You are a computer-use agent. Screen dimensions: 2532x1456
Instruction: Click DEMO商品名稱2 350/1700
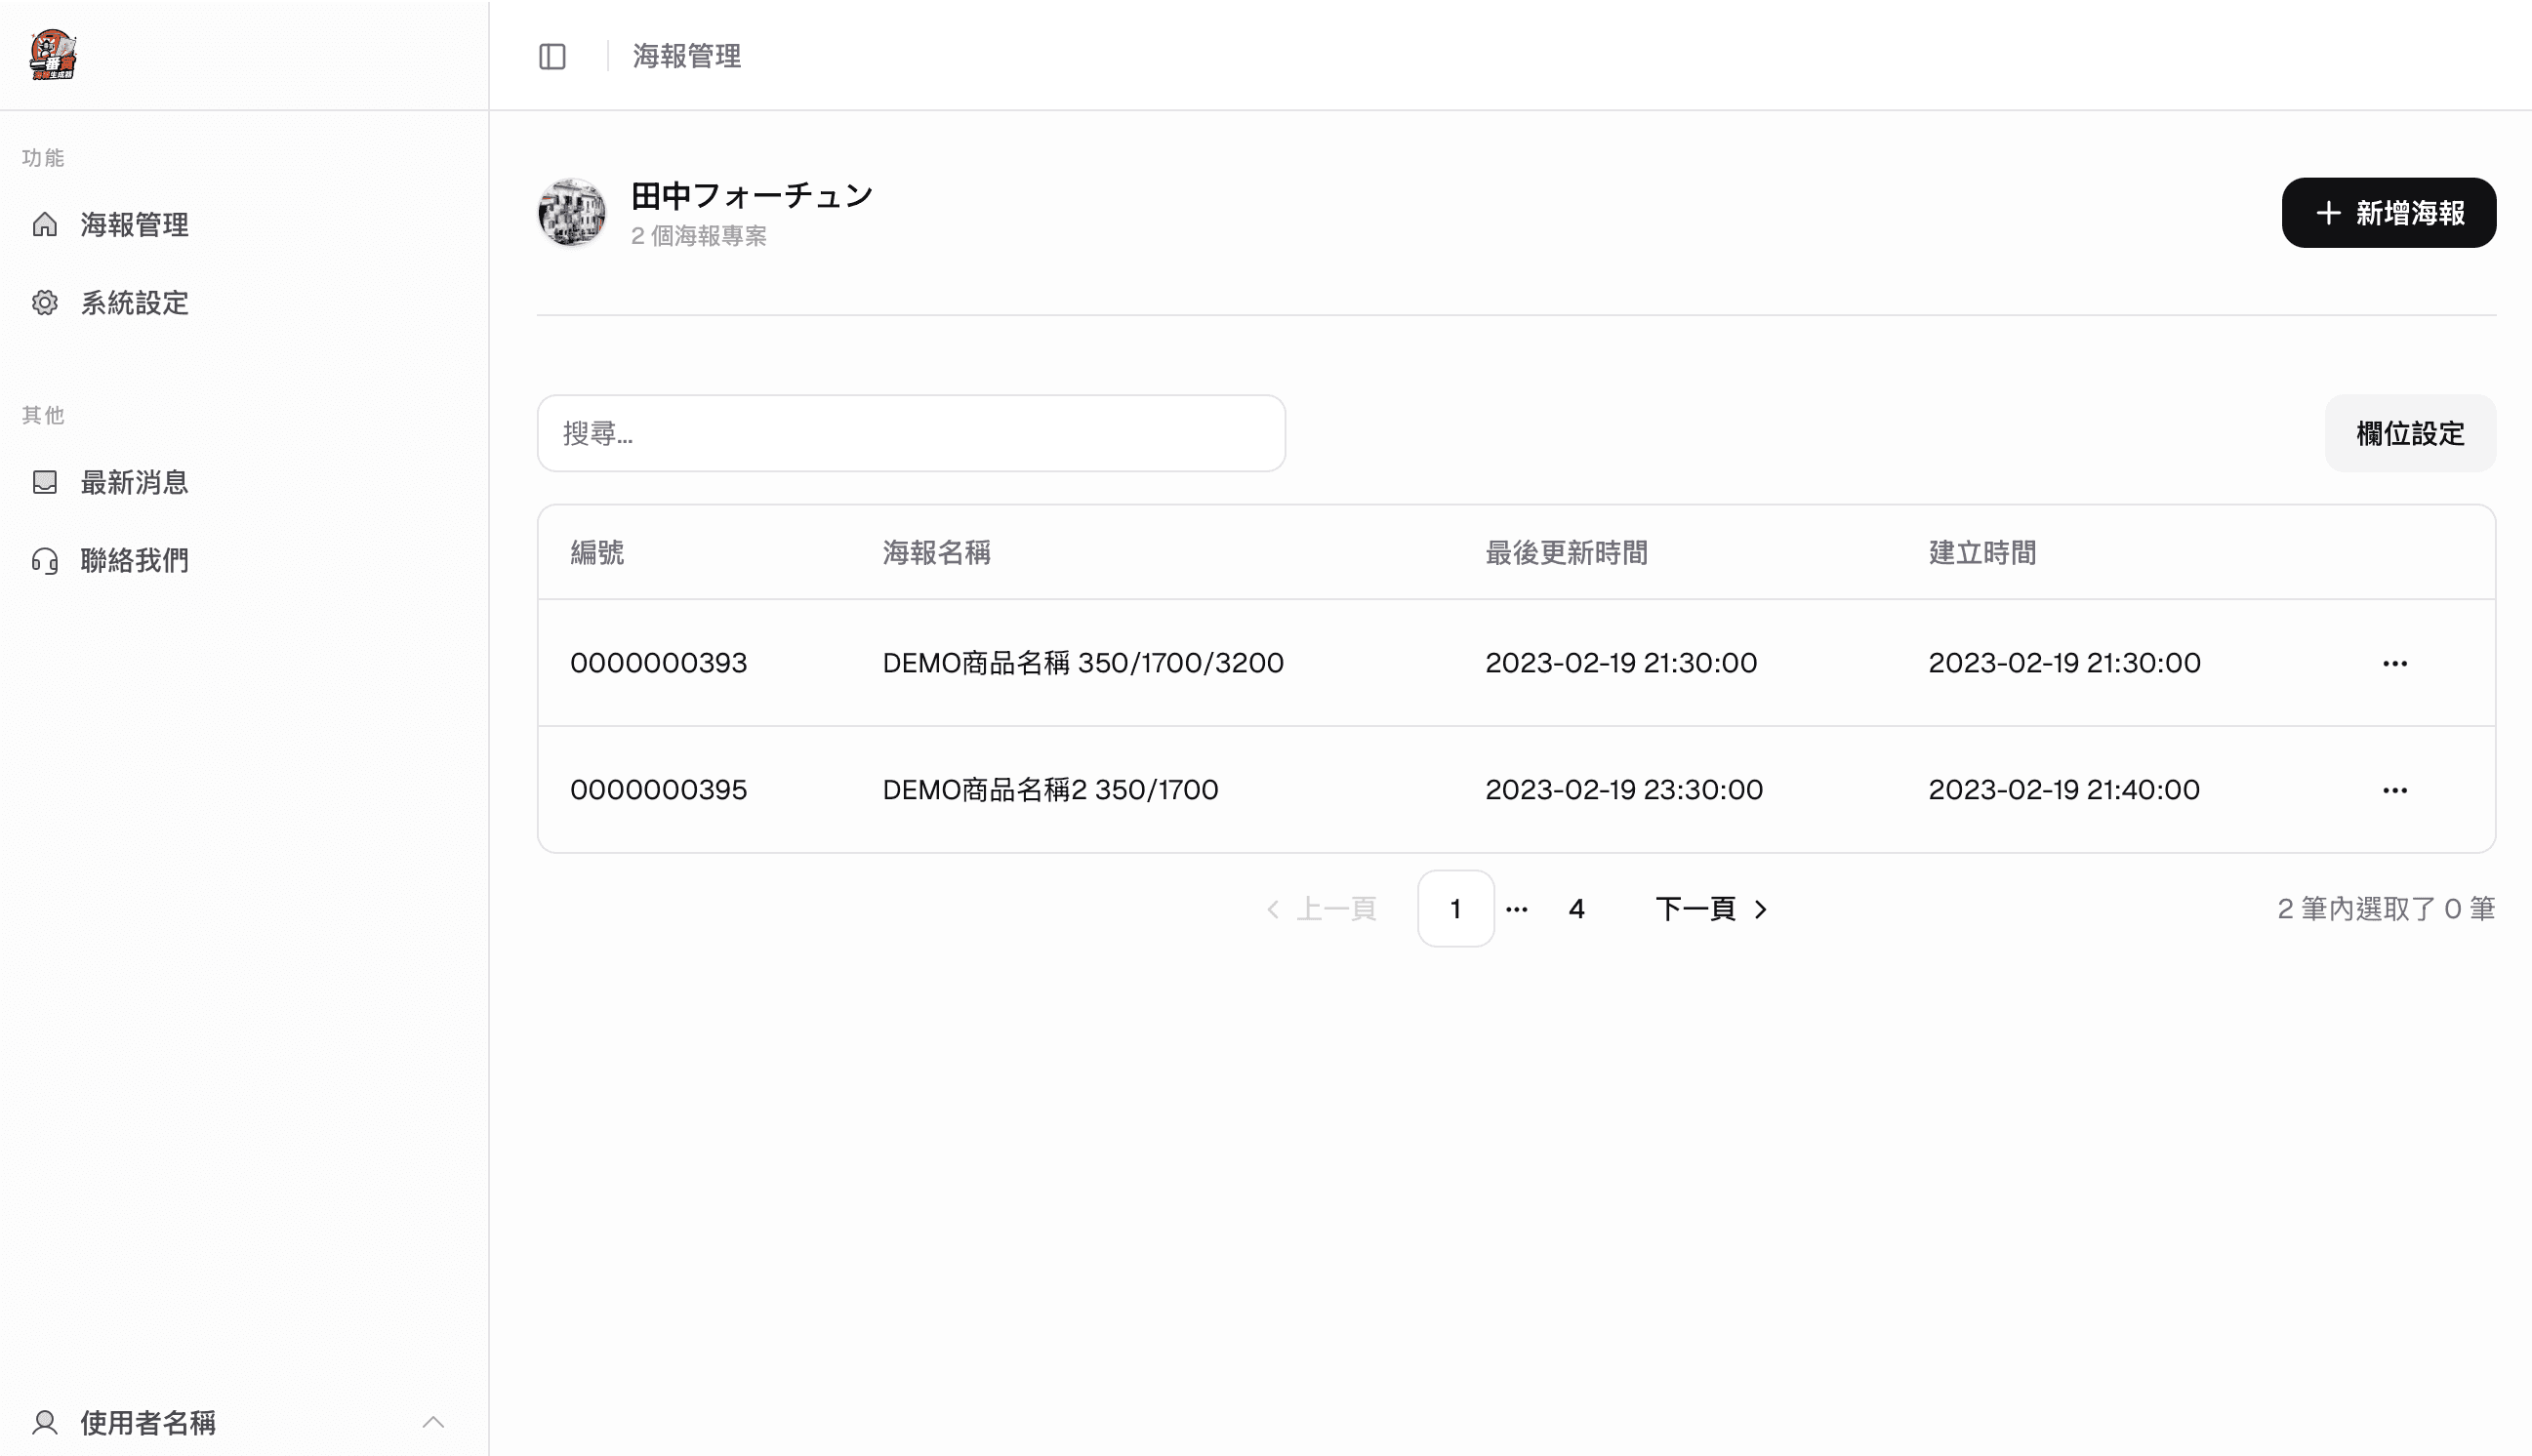1050,790
